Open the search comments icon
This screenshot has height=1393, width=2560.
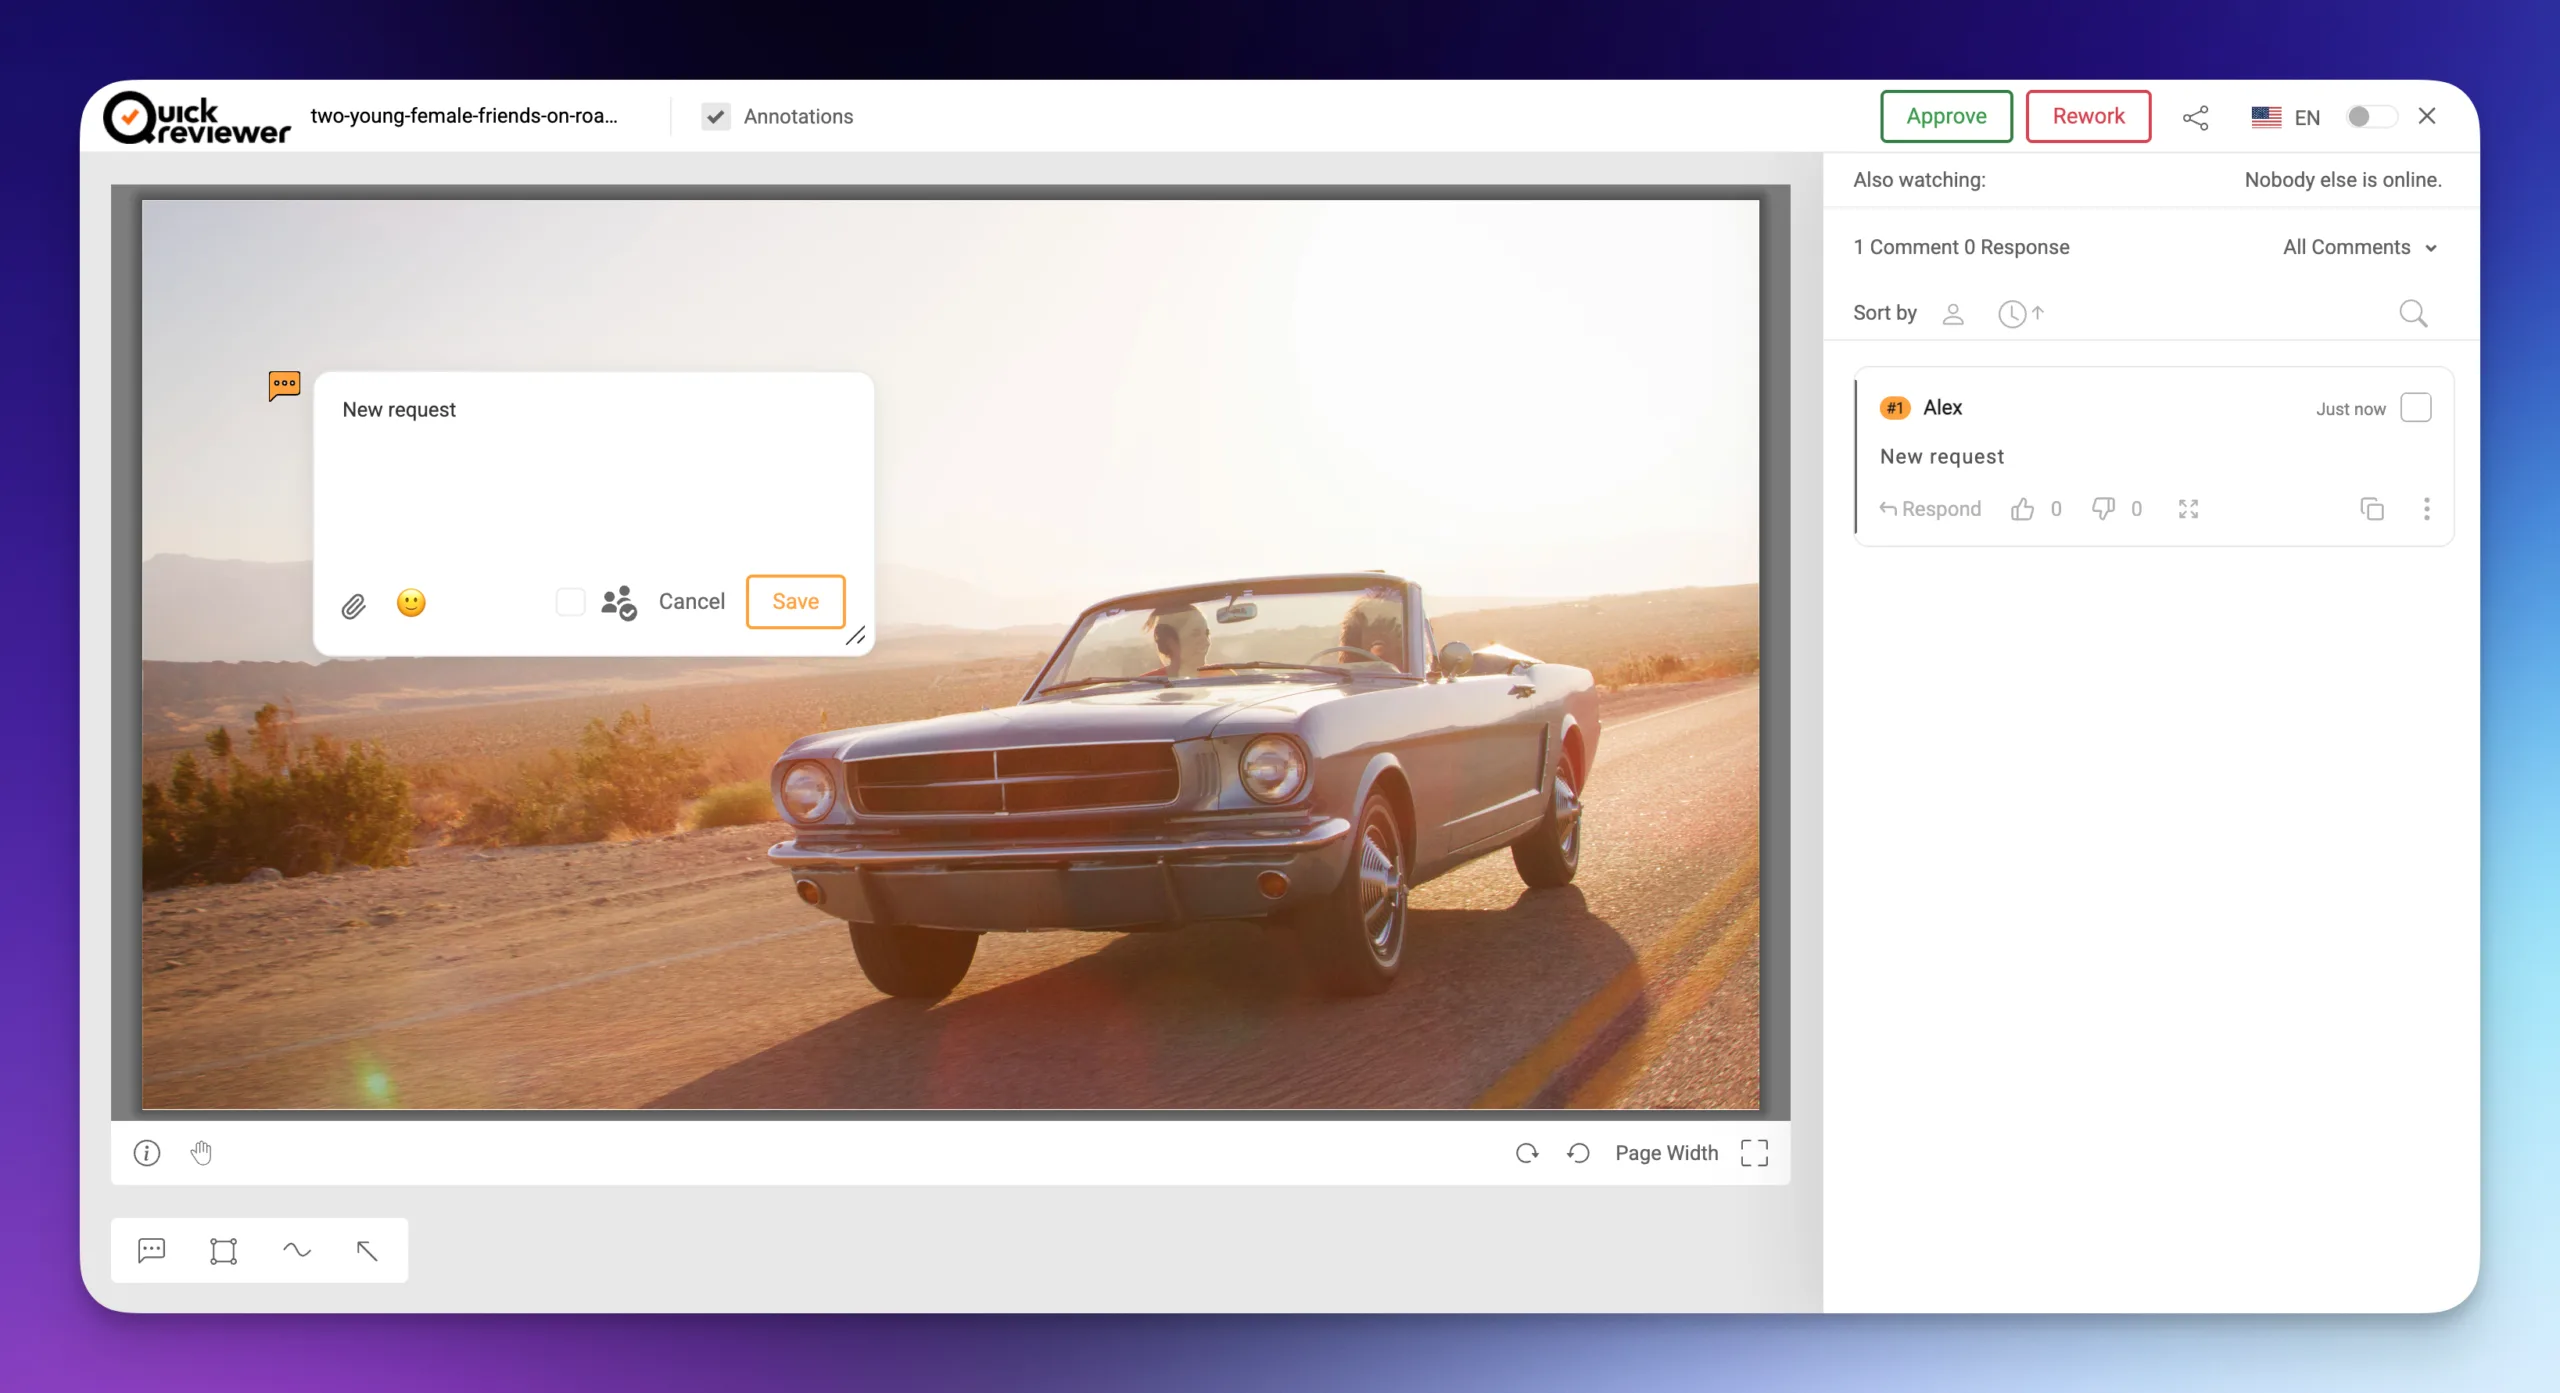click(x=2413, y=313)
